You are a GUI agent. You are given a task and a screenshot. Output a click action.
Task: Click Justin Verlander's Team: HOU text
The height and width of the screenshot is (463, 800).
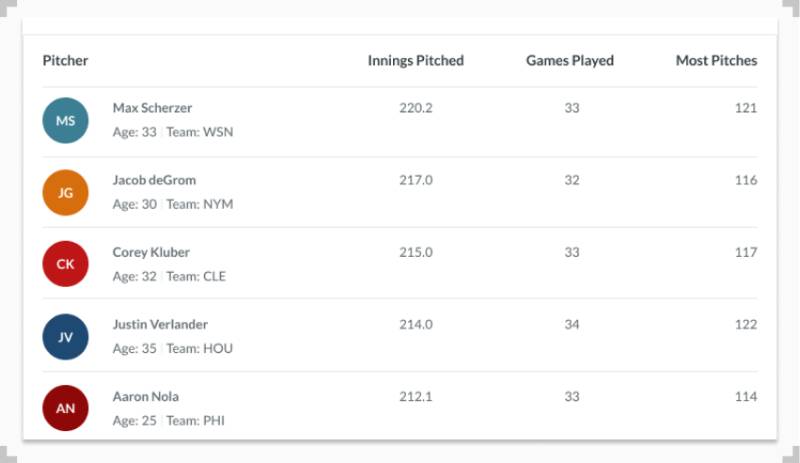199,348
